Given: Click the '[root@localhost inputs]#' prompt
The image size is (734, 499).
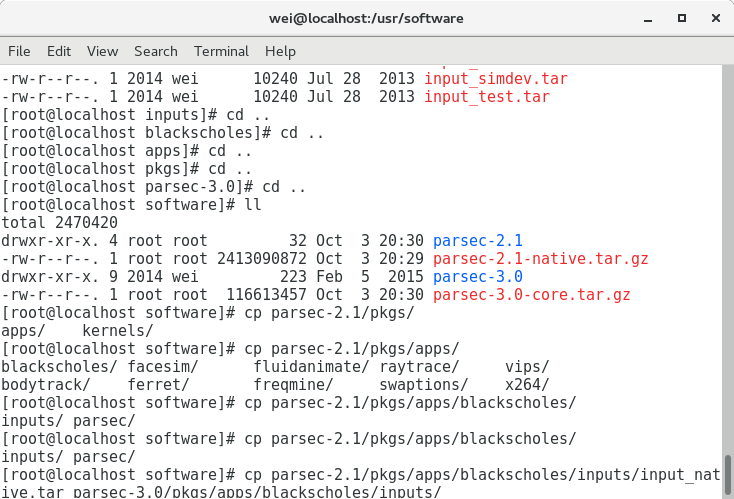Looking at the screenshot, I should click(109, 115).
